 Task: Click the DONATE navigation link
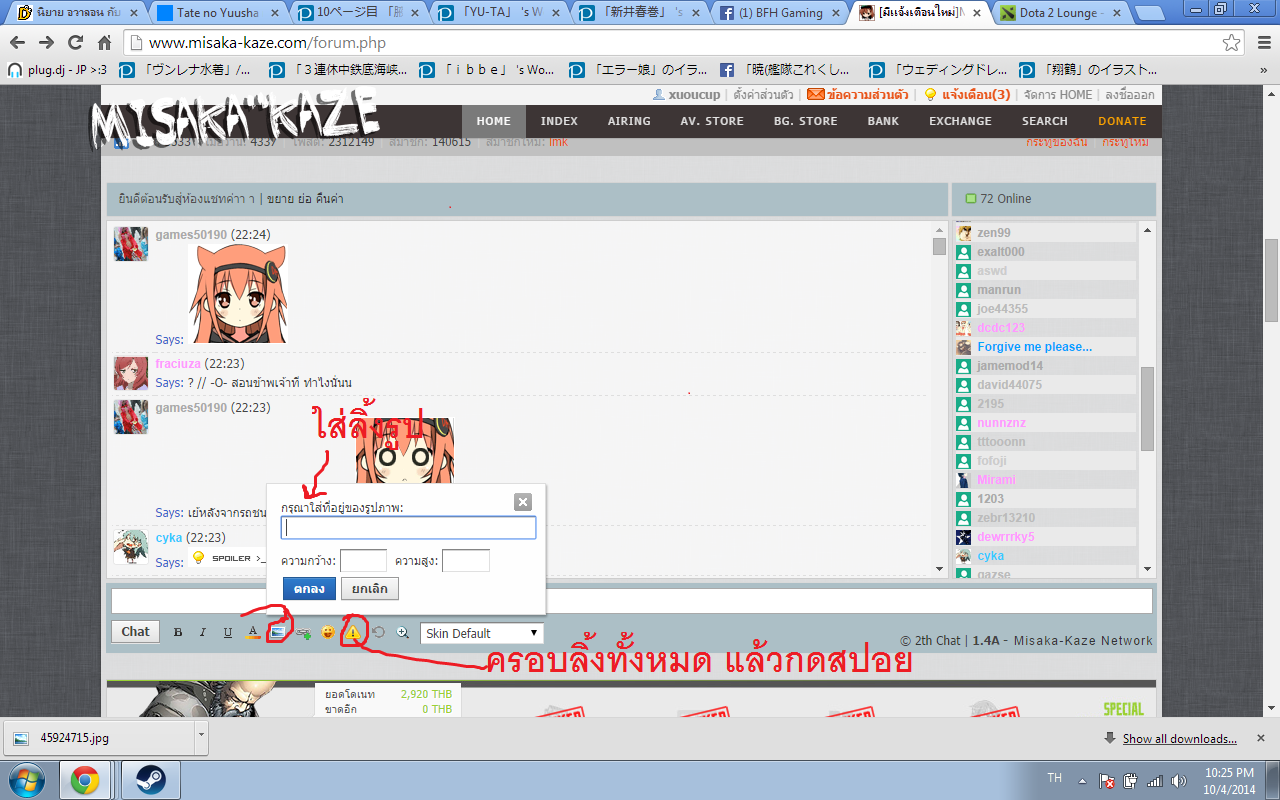tap(1122, 121)
